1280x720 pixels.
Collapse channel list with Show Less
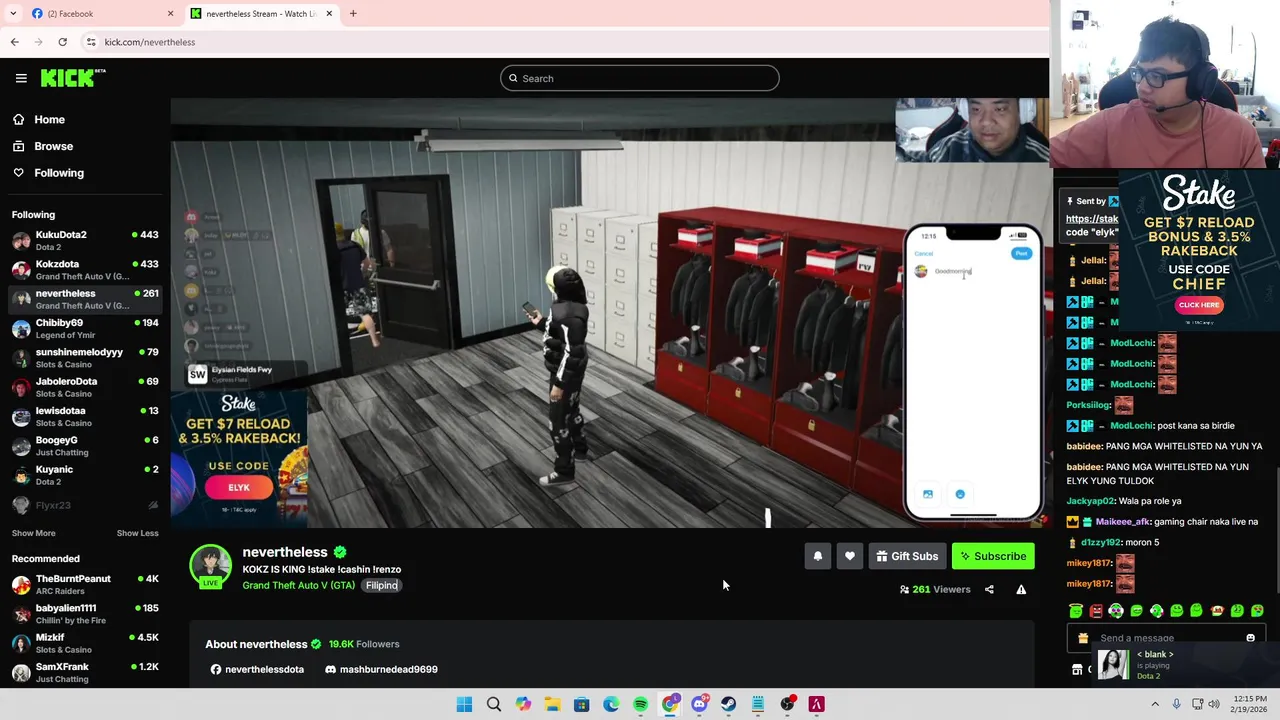(x=137, y=533)
